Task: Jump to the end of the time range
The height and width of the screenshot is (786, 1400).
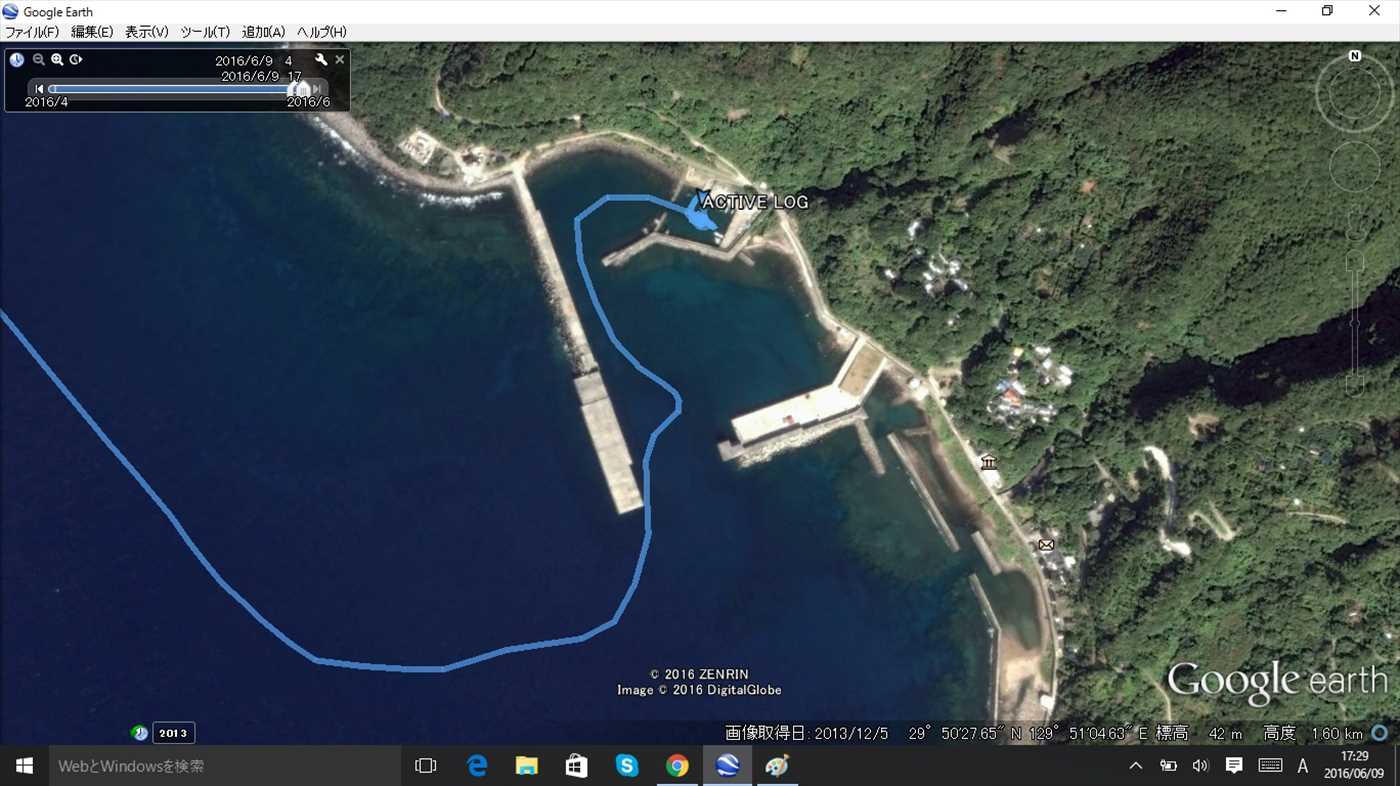Action: (x=317, y=89)
